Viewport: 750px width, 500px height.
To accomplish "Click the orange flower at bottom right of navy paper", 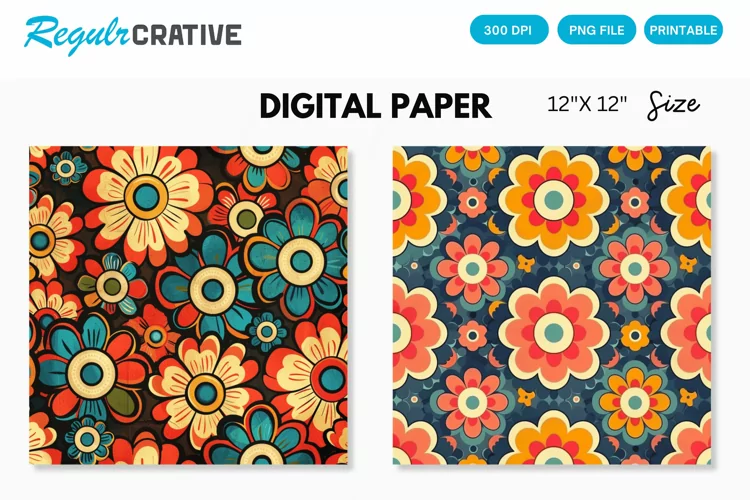I will coord(635,402).
